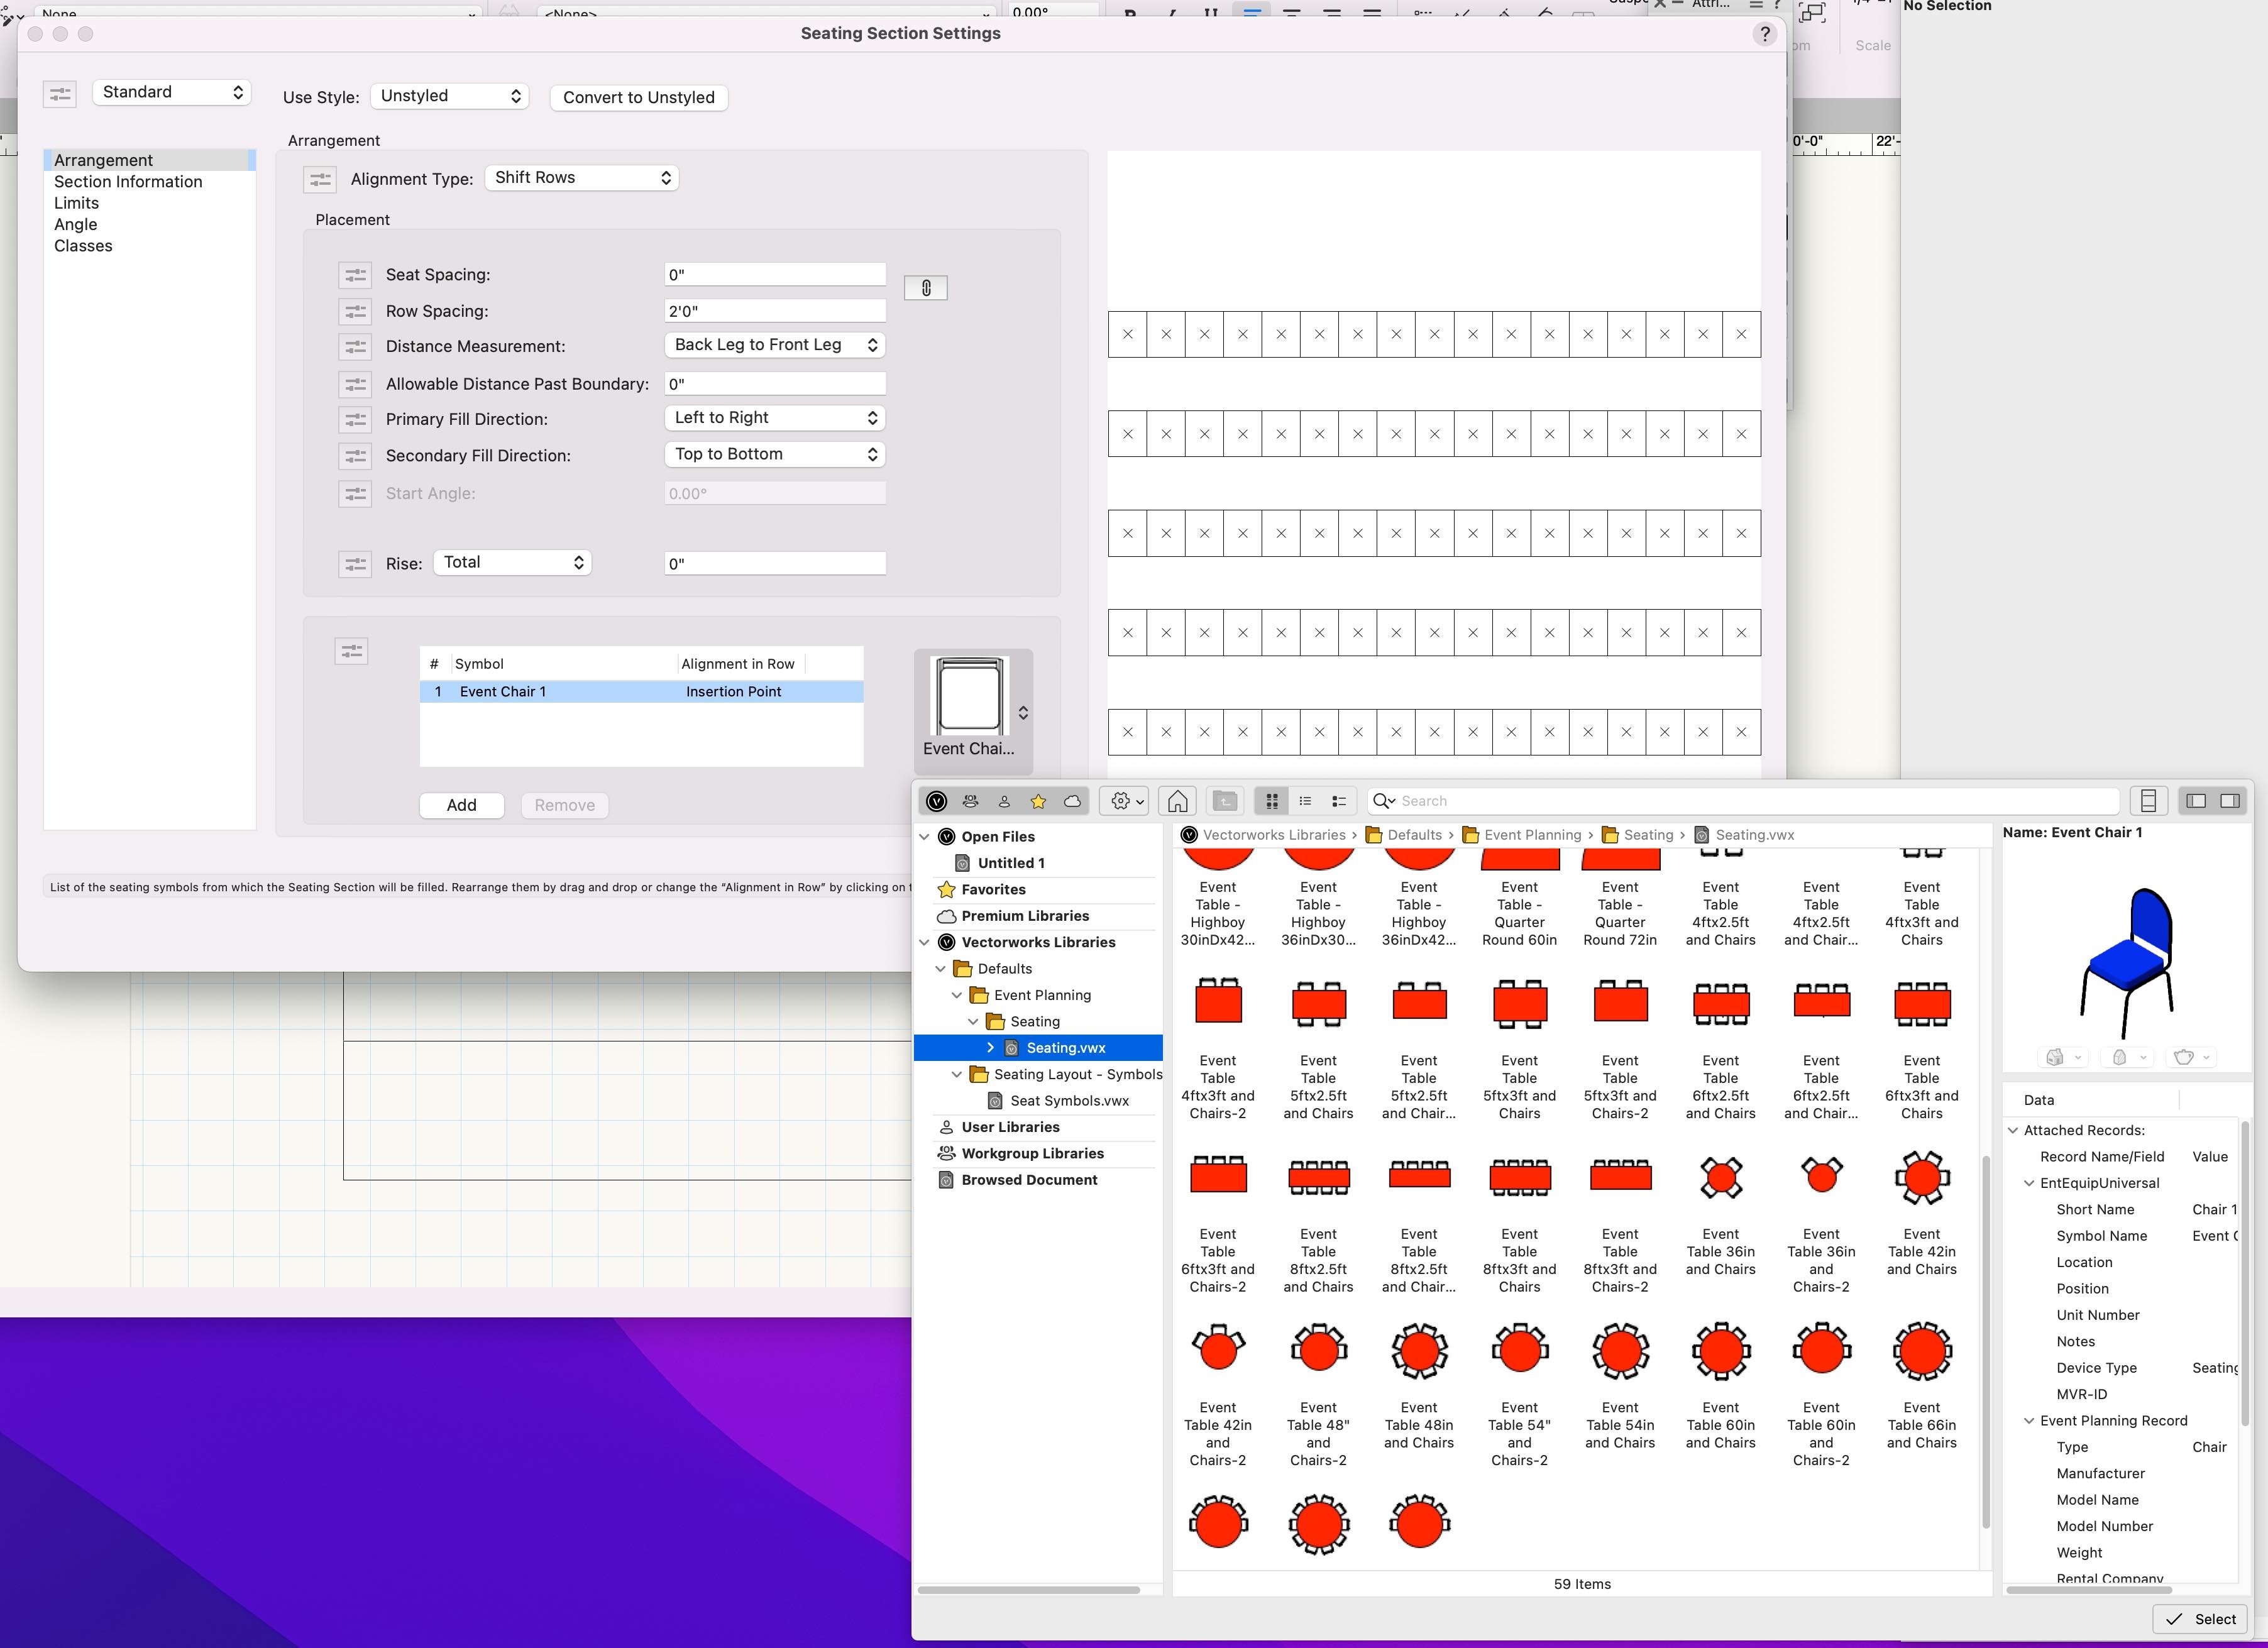
Task: Click the Favorites star filter icon
Action: [x=1038, y=801]
